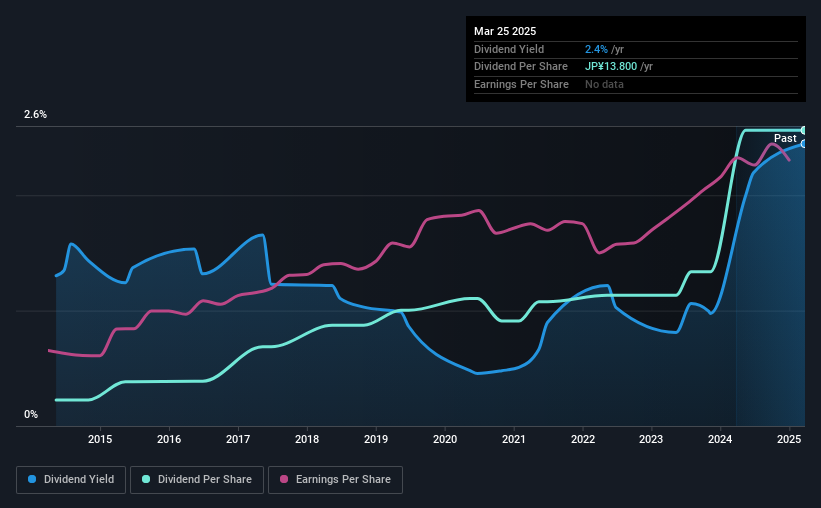Click the pink Earnings Per Share legend dot
The height and width of the screenshot is (508, 821).
point(284,480)
